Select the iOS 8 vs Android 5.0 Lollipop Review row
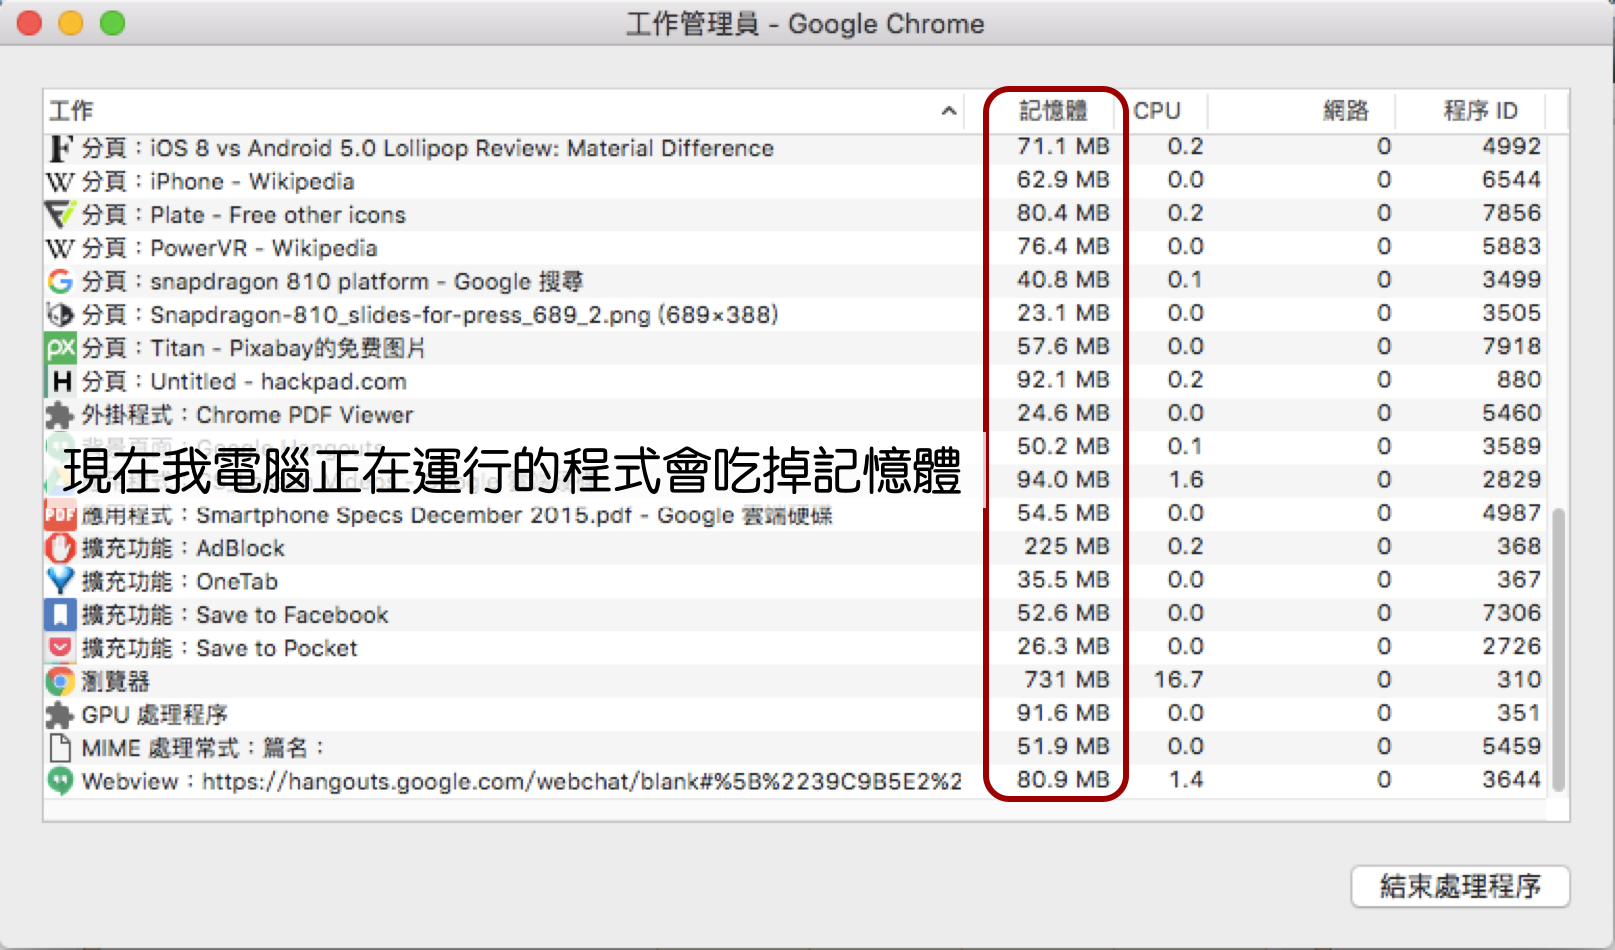 pyautogui.click(x=794, y=148)
